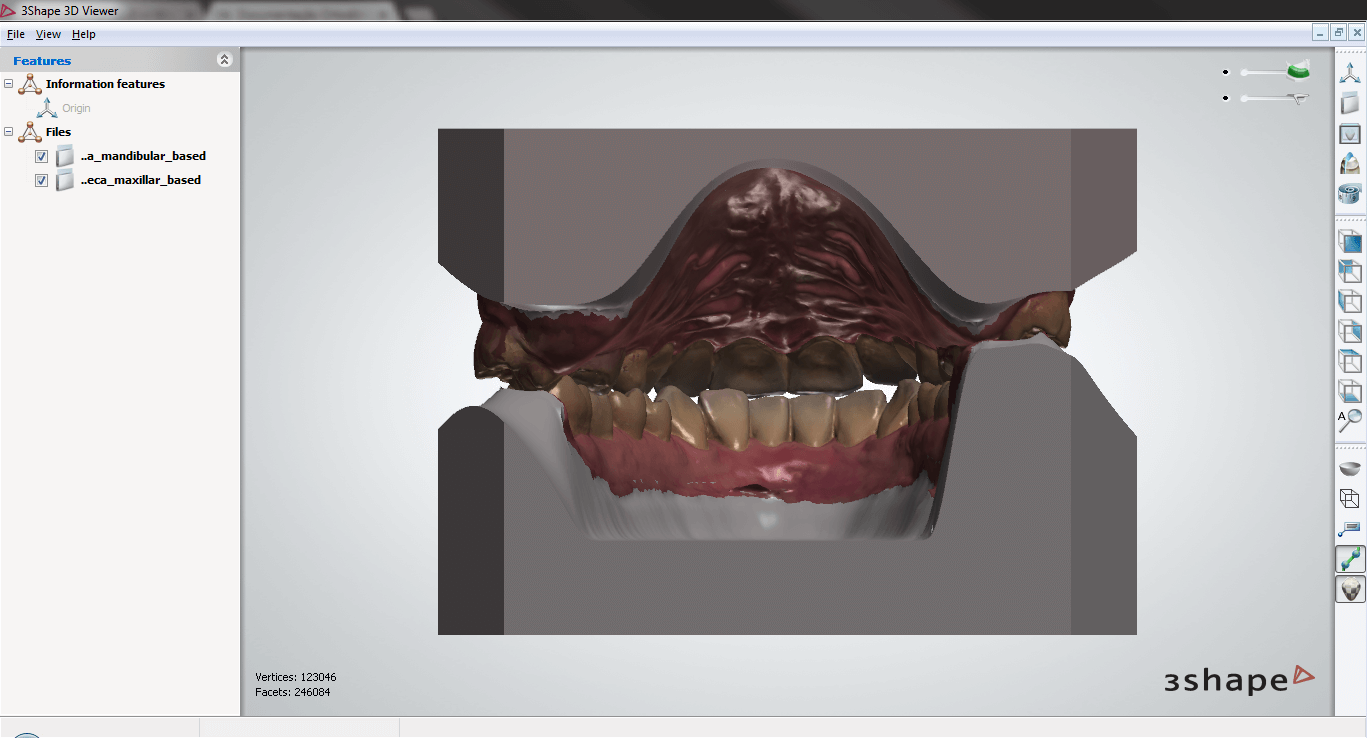Uncheck the mandibular_based file checkbox

pos(41,157)
